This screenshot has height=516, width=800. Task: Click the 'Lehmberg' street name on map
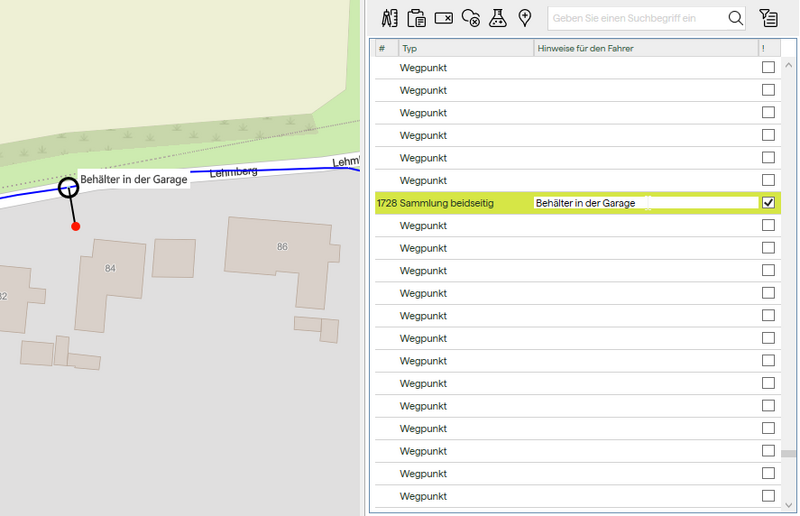[x=233, y=172]
